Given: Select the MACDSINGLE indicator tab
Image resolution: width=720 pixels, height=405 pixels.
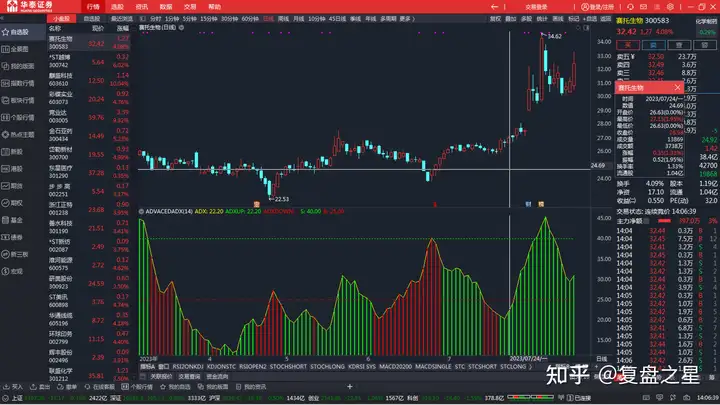Looking at the screenshot, I should [x=433, y=367].
